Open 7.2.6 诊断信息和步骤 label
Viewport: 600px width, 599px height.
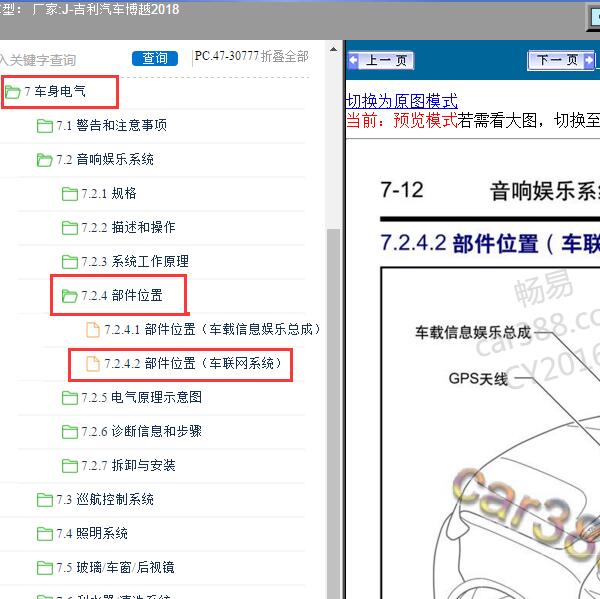(142, 431)
